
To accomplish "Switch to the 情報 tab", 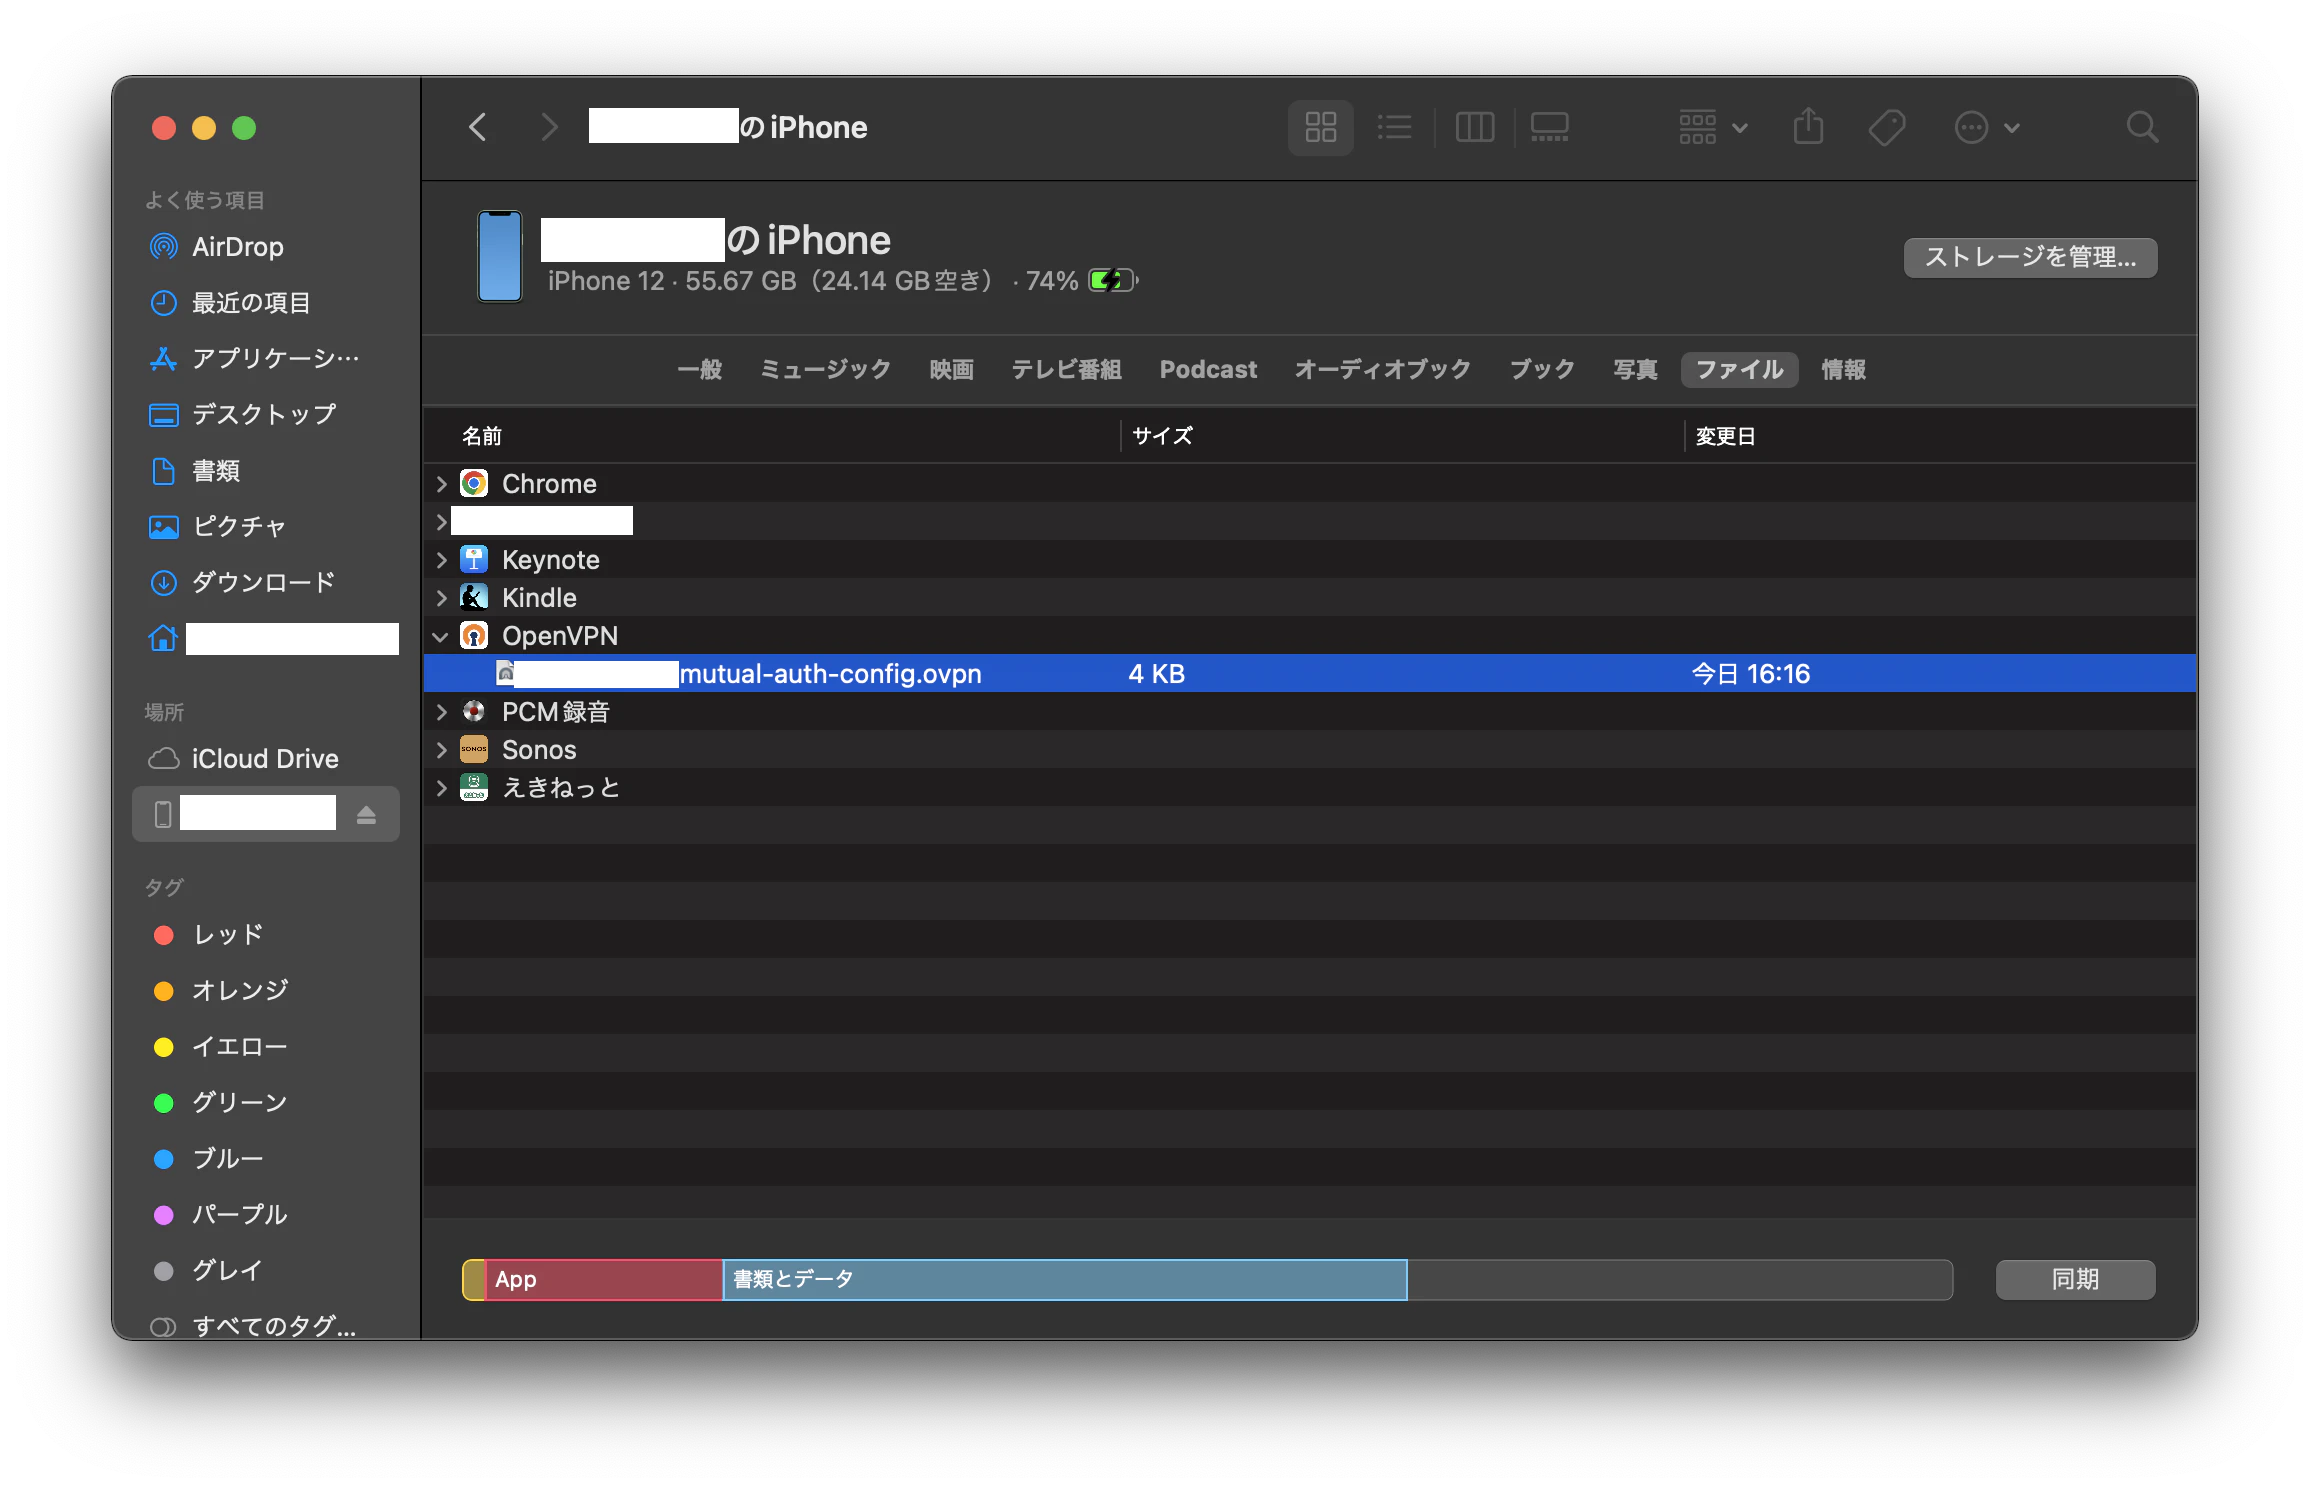I will click(x=1843, y=370).
